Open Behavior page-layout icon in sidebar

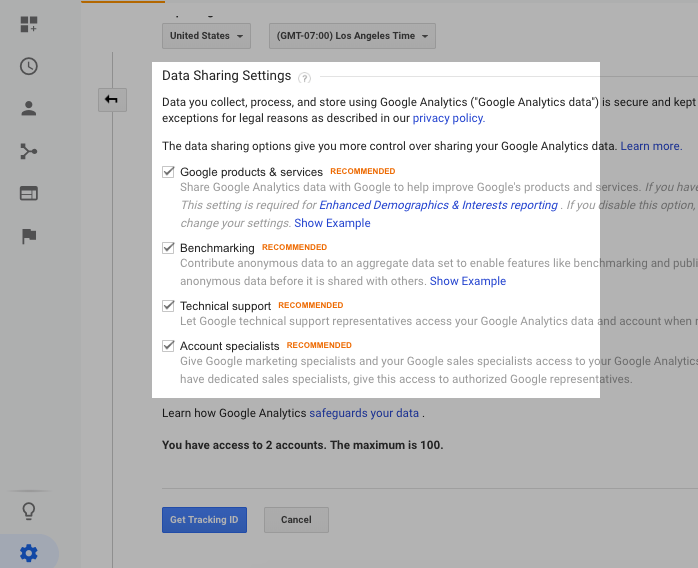tap(28, 194)
